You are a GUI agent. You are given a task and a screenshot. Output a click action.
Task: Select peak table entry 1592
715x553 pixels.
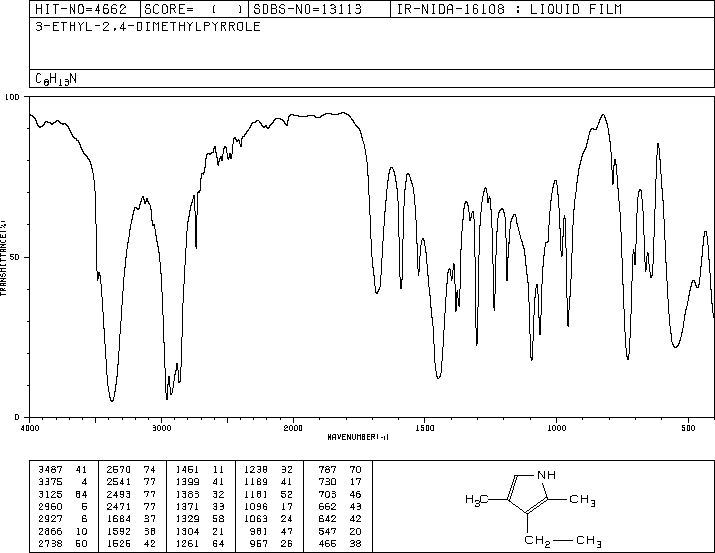119,531
